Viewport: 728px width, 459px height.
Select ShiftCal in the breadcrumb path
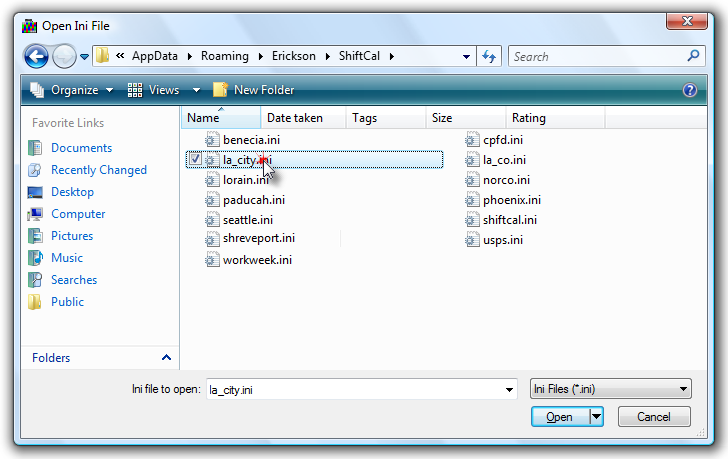(x=359, y=56)
